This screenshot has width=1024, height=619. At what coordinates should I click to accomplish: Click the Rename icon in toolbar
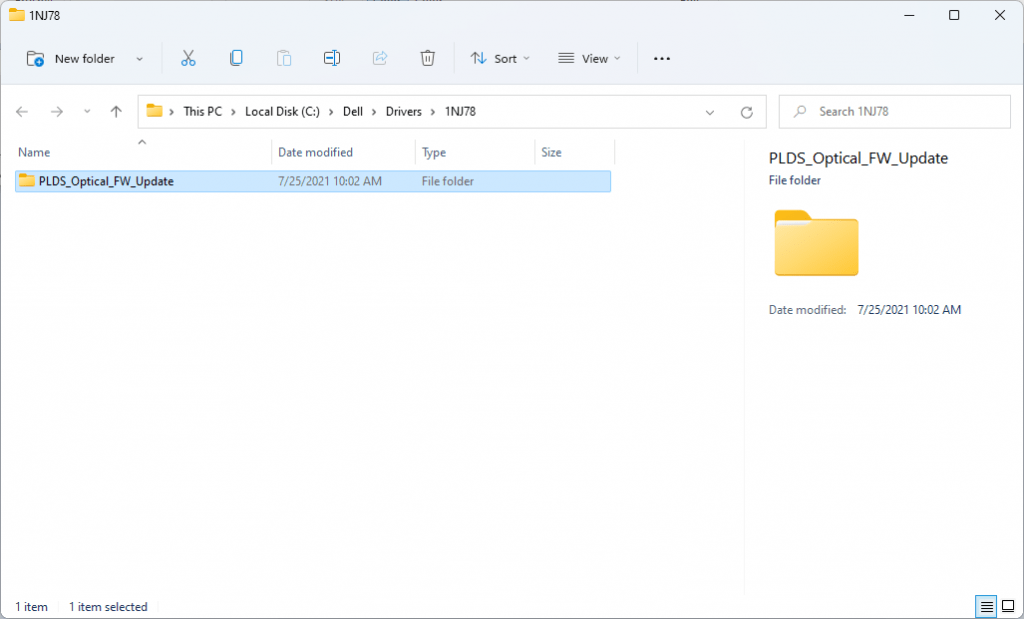click(332, 59)
